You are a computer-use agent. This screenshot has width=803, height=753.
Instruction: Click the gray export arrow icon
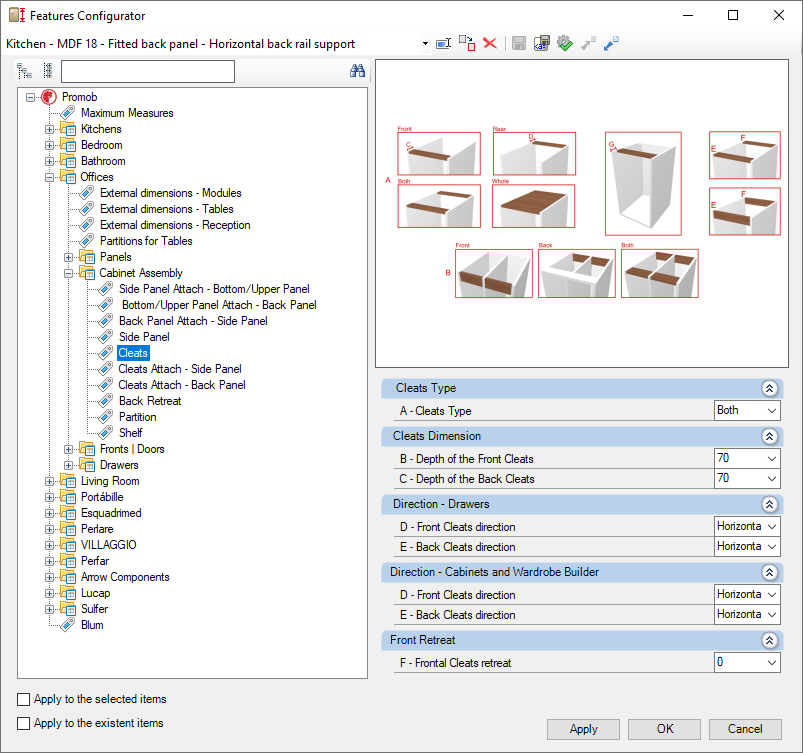point(588,44)
